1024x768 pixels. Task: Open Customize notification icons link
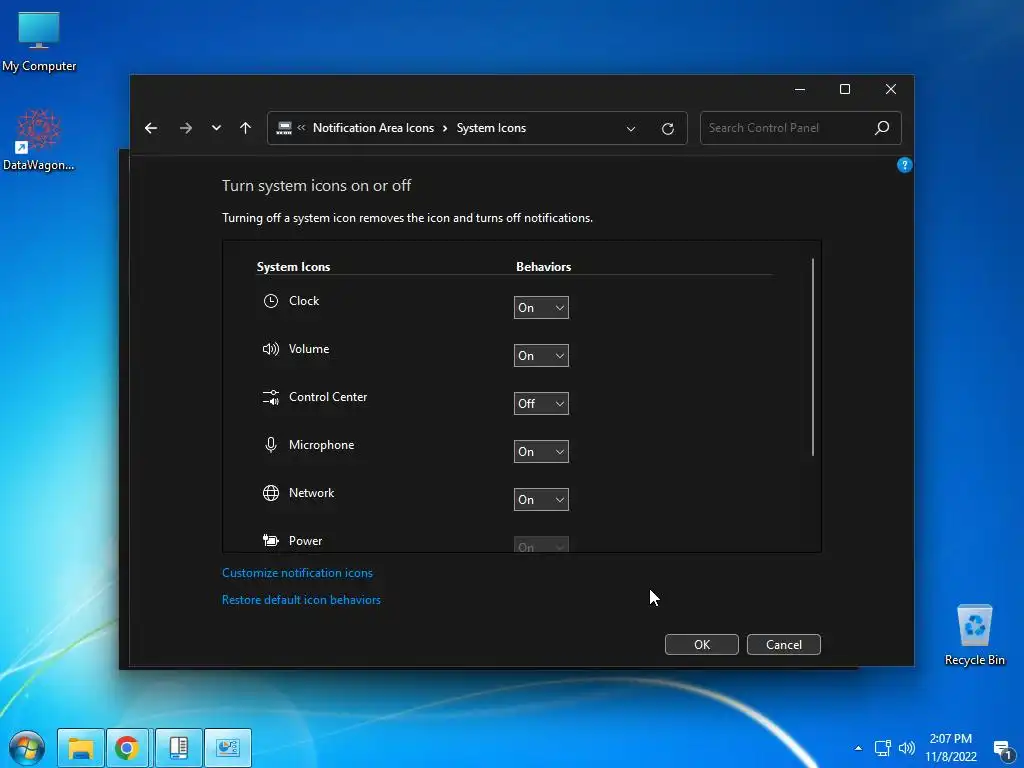297,573
